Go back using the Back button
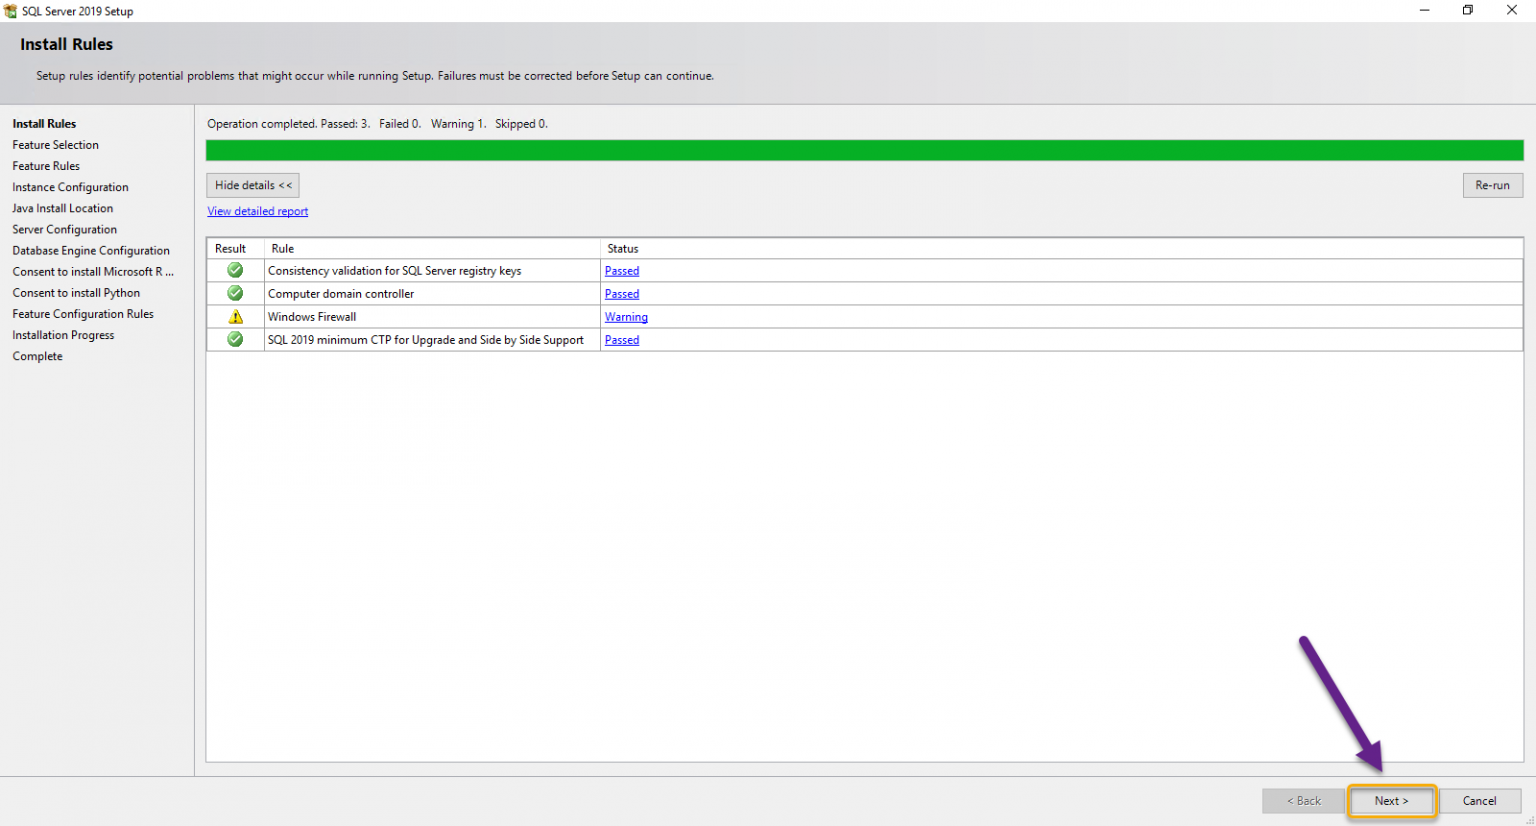Viewport: 1536px width, 826px height. point(1303,801)
